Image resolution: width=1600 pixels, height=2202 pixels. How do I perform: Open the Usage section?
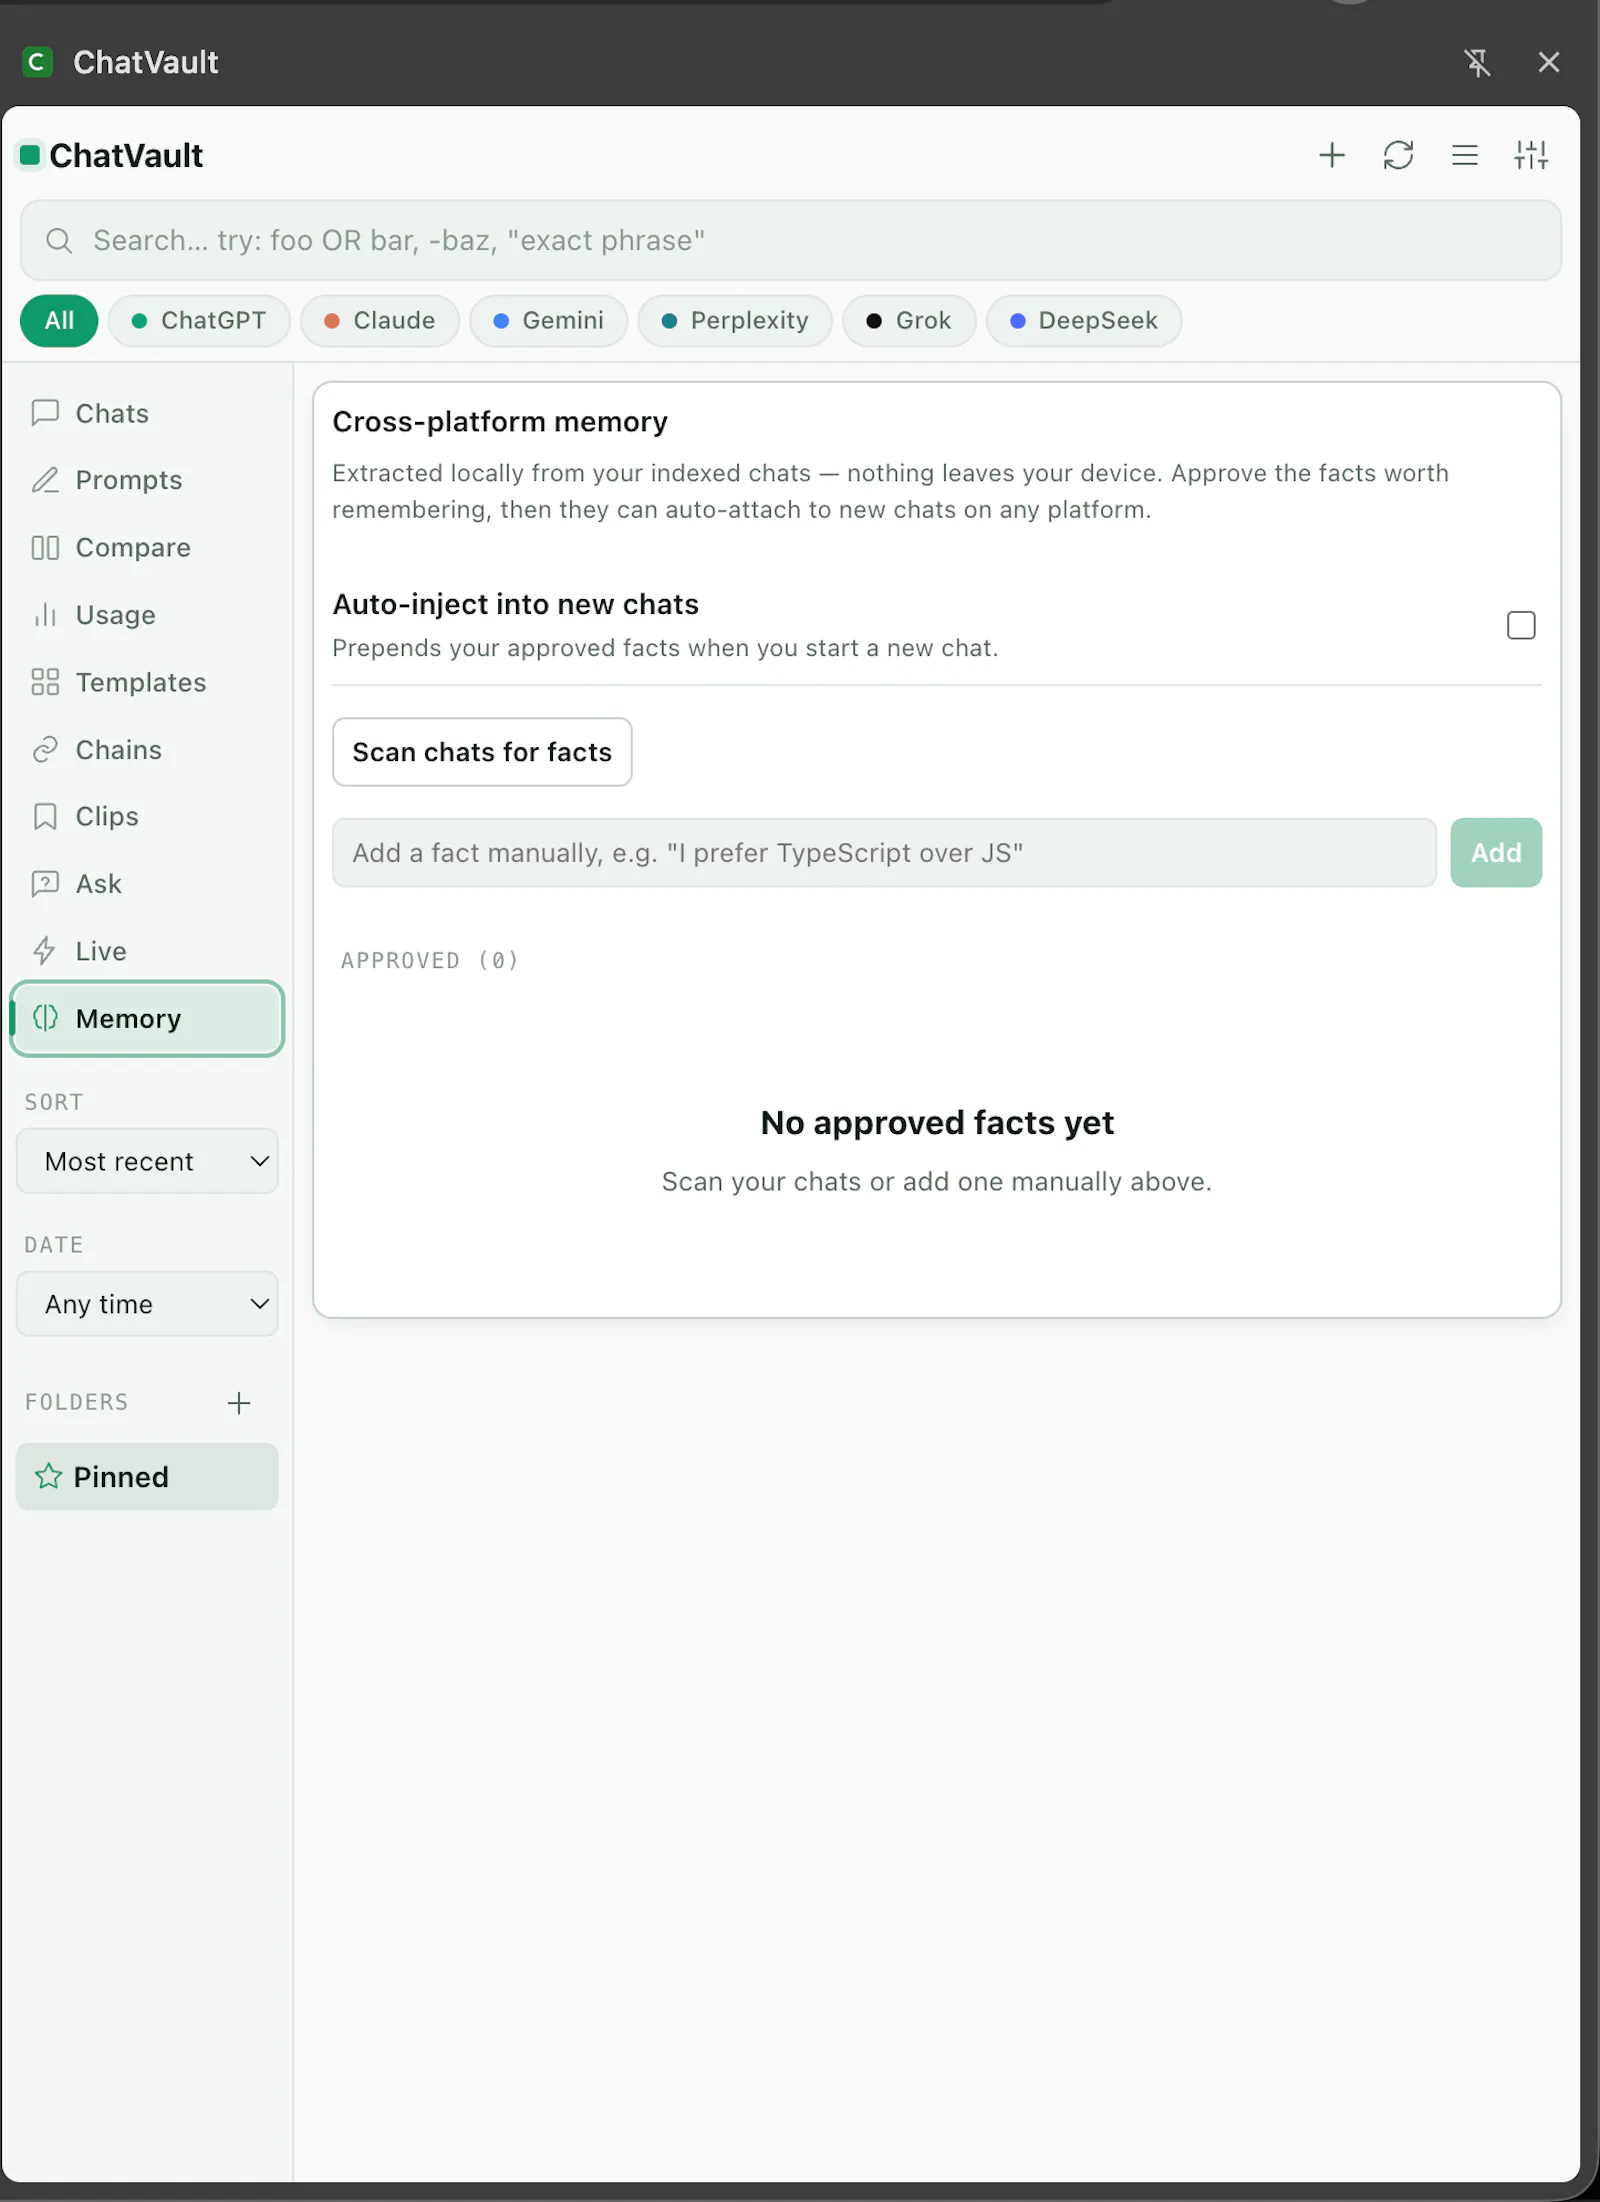pyautogui.click(x=147, y=614)
